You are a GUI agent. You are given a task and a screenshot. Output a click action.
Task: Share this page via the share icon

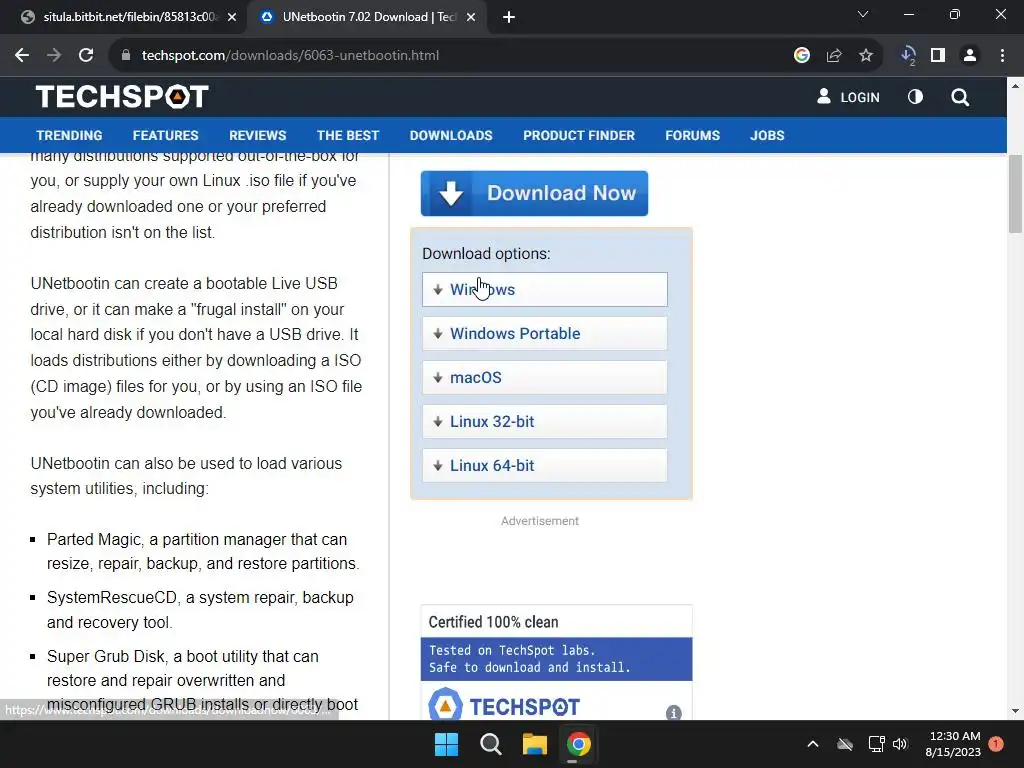(x=834, y=56)
